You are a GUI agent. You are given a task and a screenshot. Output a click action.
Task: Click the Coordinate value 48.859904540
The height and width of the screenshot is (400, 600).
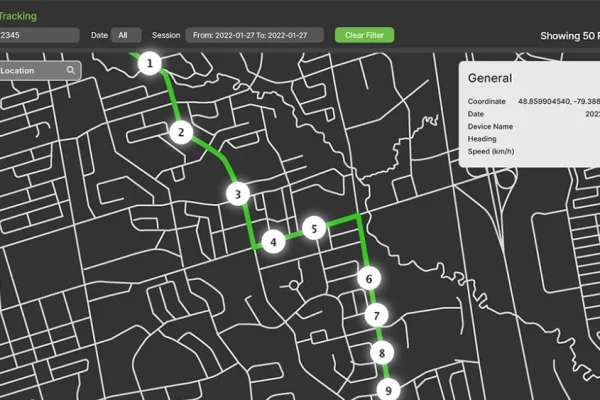(559, 101)
